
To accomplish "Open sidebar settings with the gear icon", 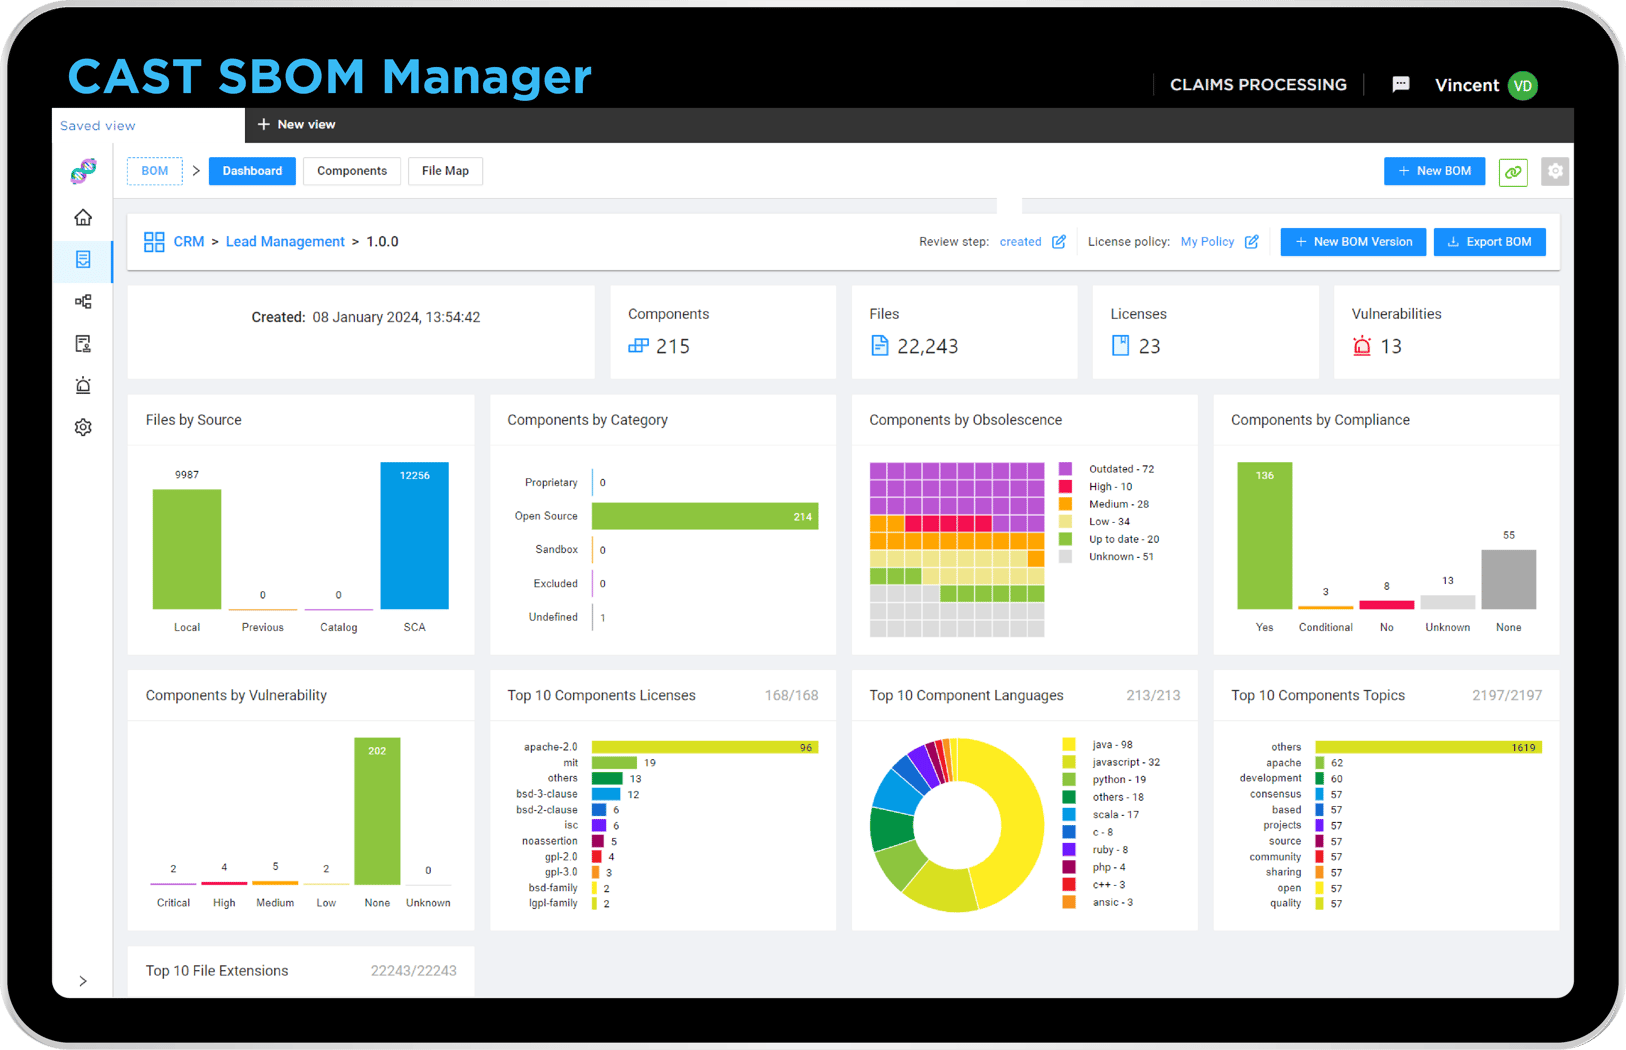I will point(83,427).
